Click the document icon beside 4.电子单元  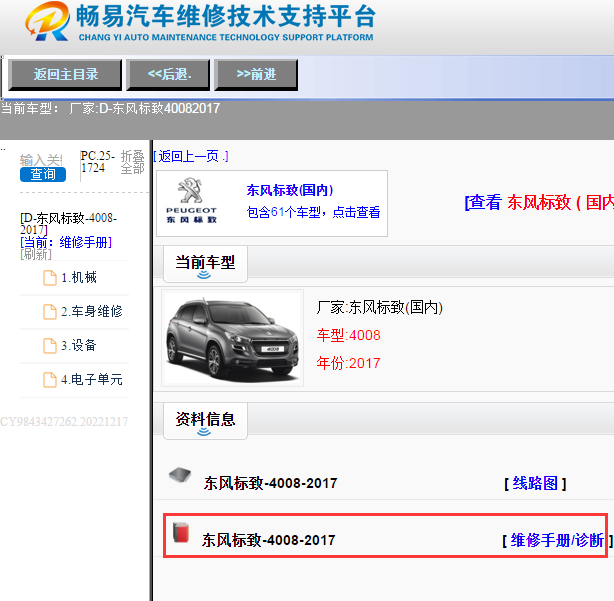(x=50, y=380)
